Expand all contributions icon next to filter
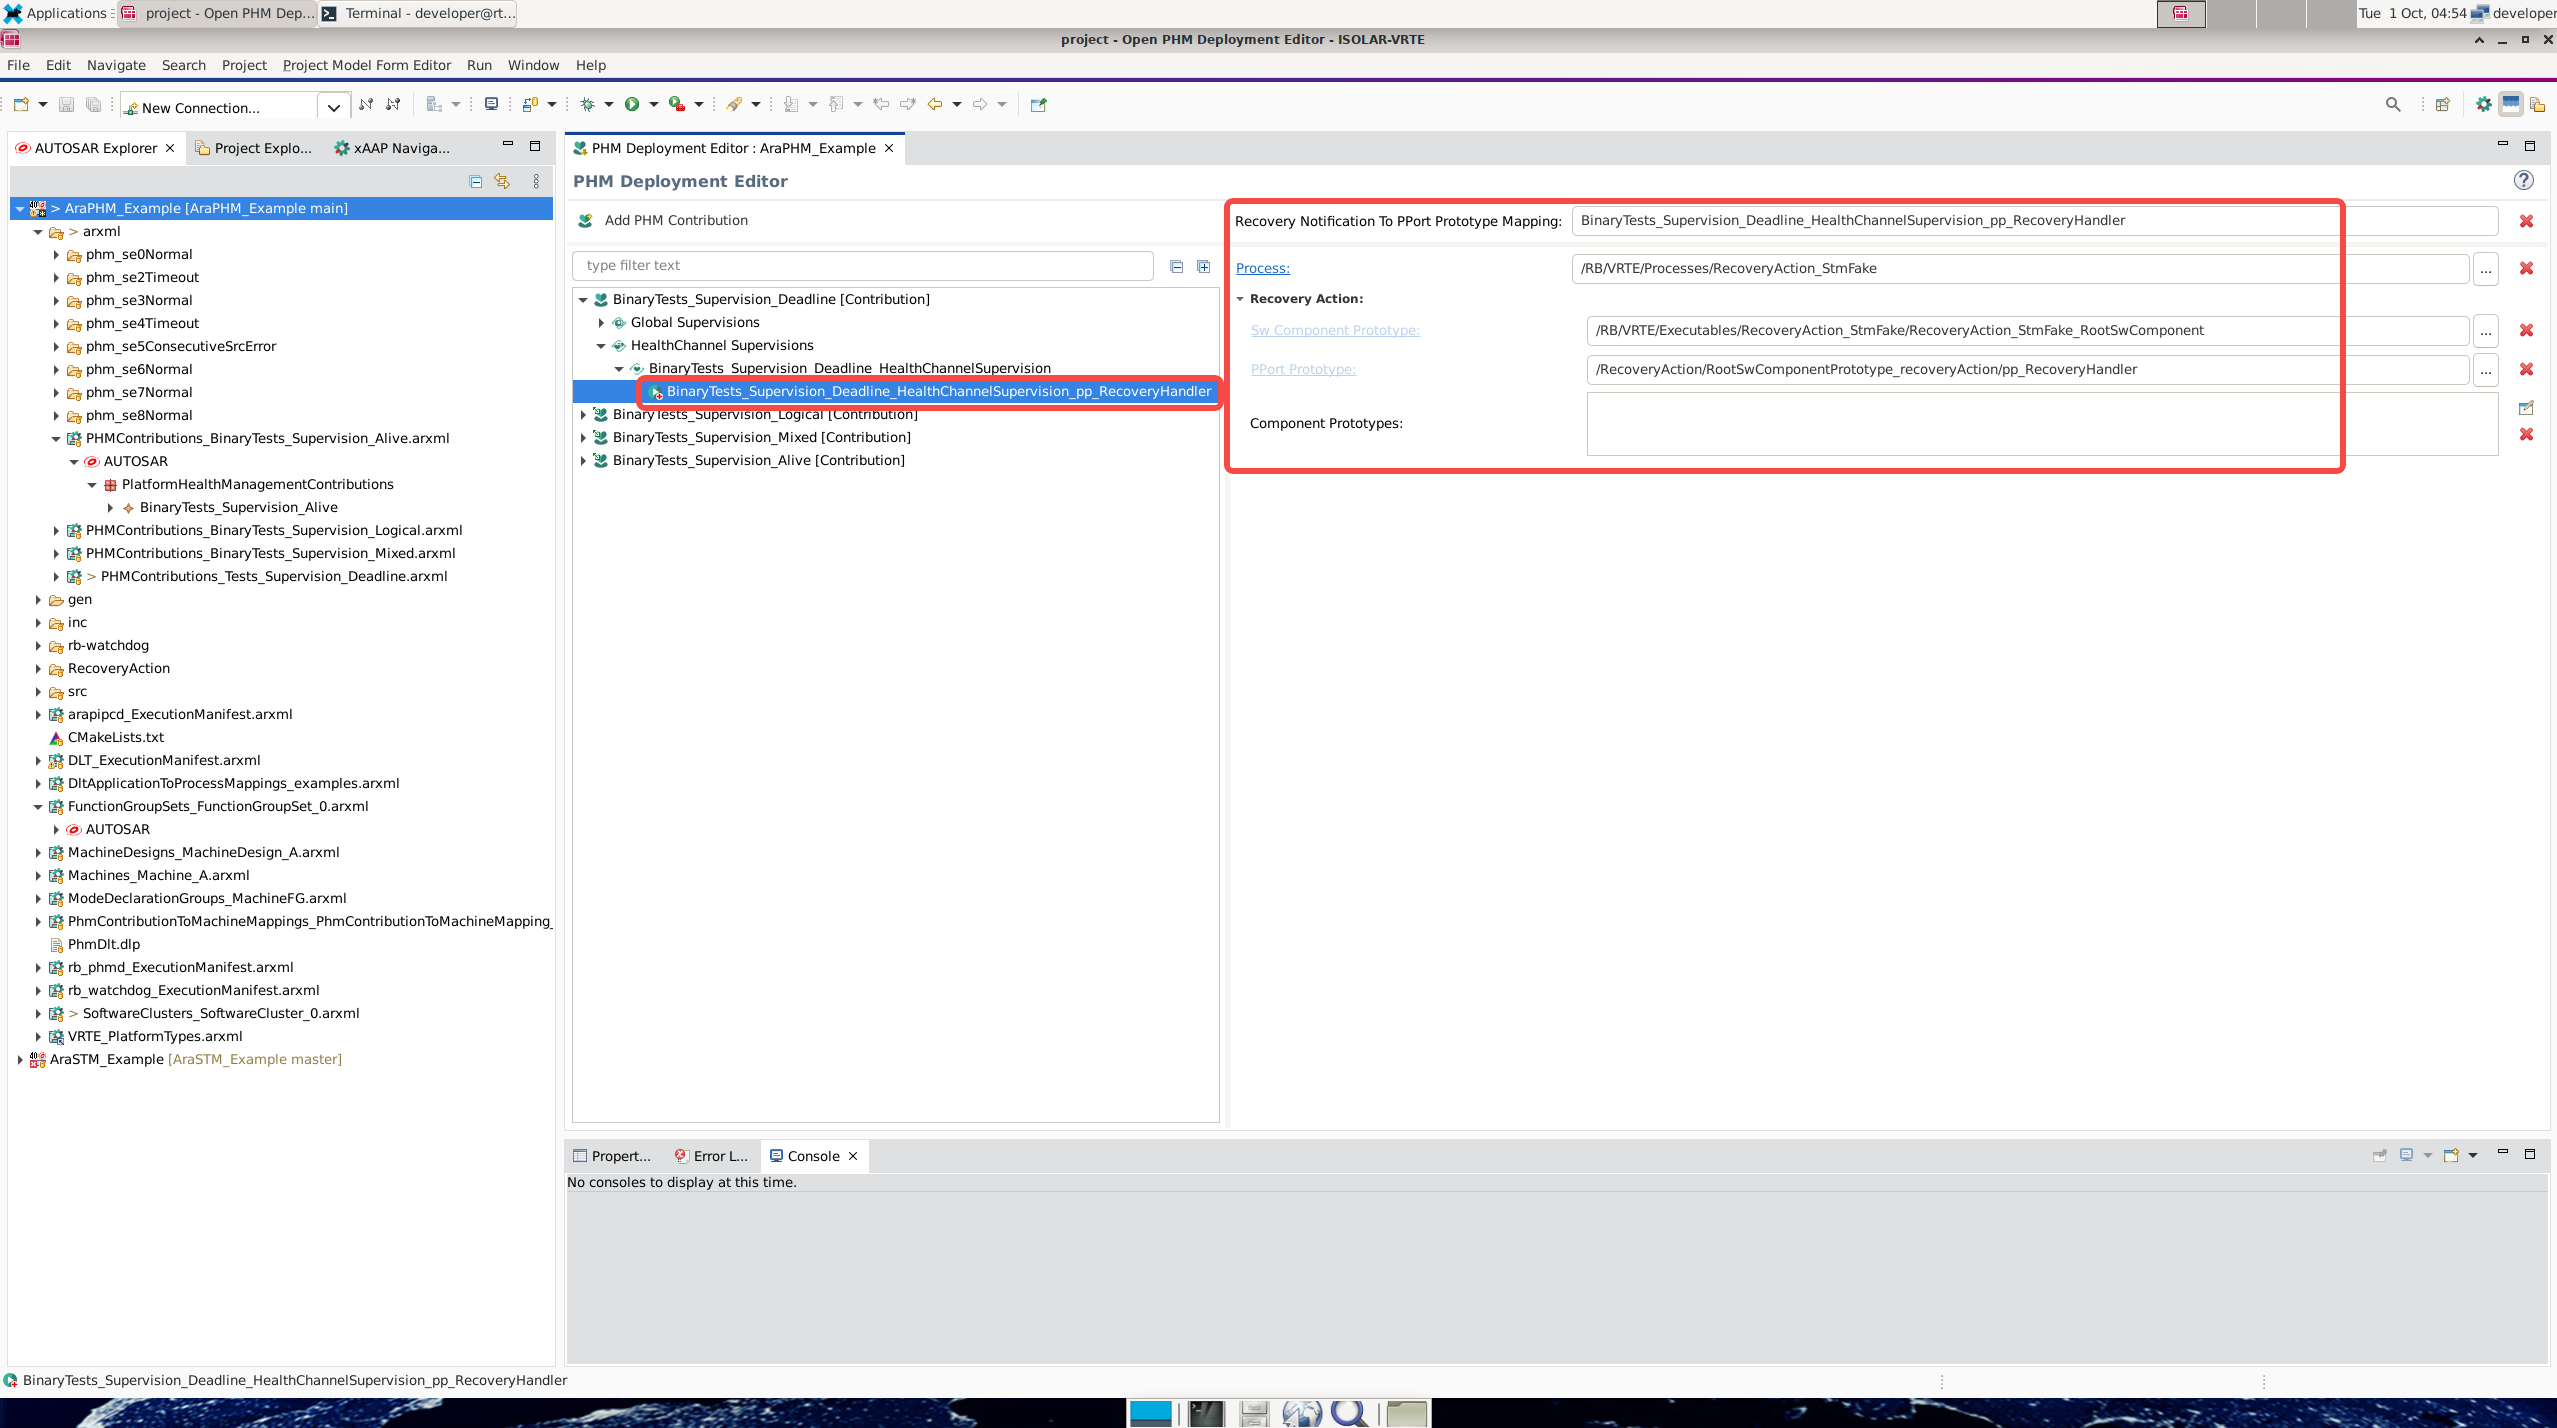The height and width of the screenshot is (1428, 2557). [1203, 266]
